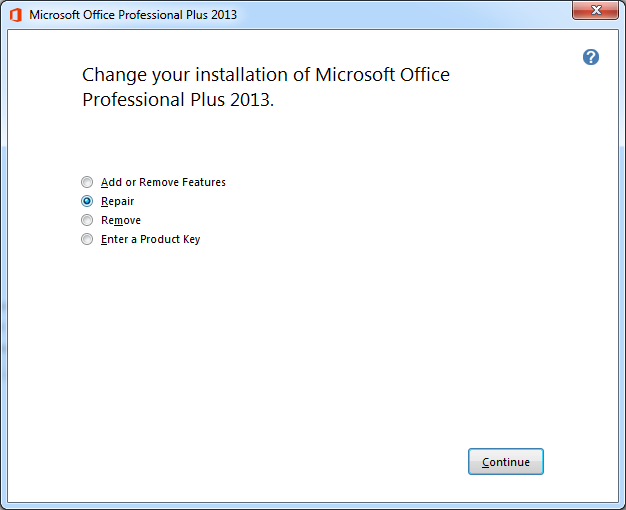Choose the Remove radio button
This screenshot has height=510, width=626.
pyautogui.click(x=87, y=220)
